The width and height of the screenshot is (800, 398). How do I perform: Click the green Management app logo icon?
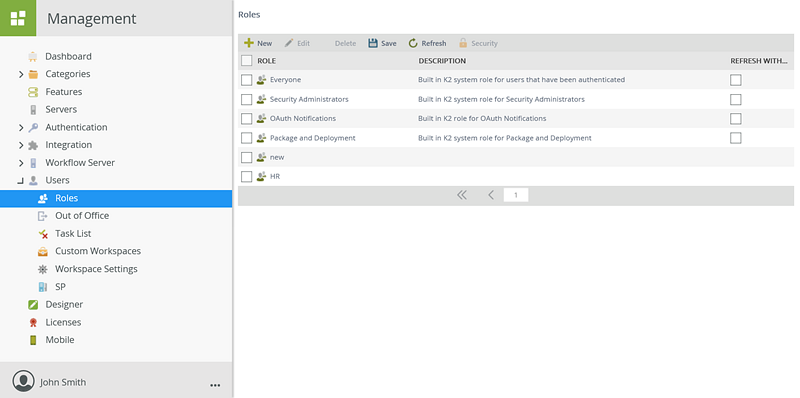18,18
